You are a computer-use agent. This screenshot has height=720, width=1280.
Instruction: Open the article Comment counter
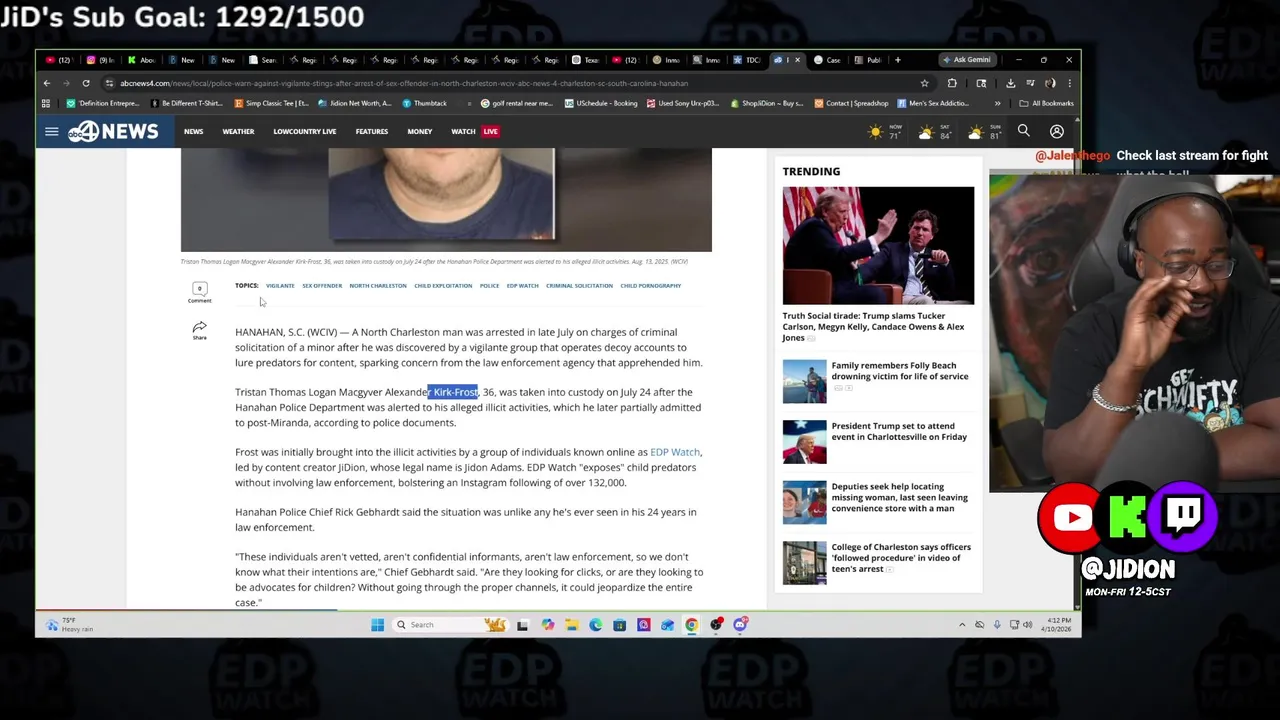pyautogui.click(x=199, y=292)
